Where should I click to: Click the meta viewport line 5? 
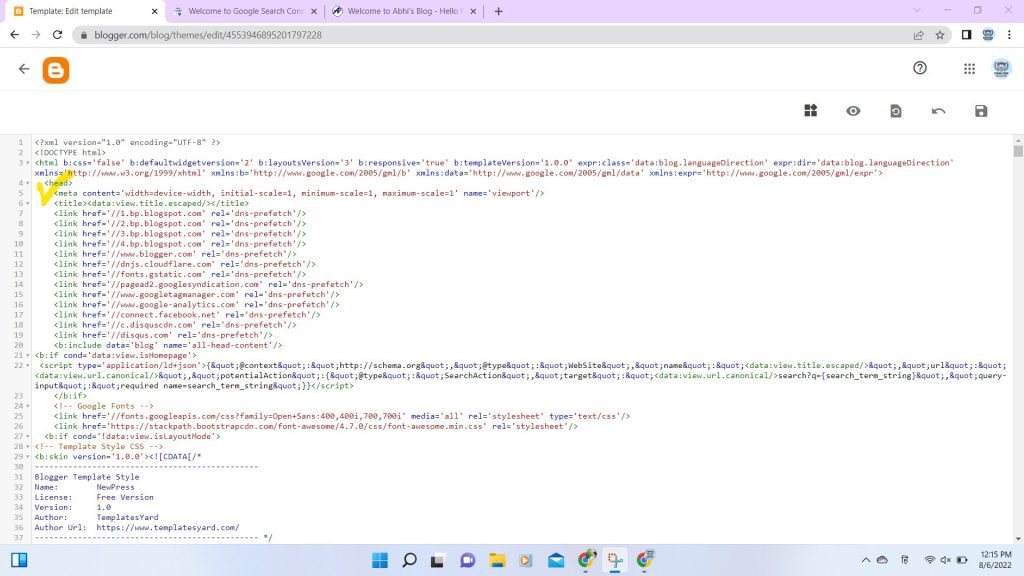click(x=299, y=193)
